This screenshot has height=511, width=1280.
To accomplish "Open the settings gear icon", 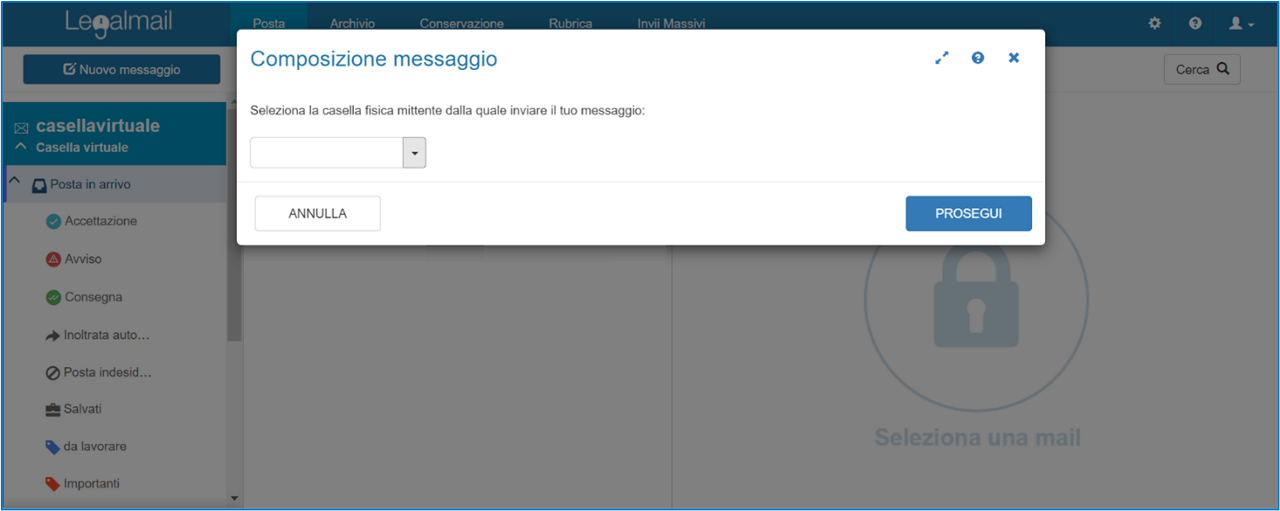I will pos(1155,23).
